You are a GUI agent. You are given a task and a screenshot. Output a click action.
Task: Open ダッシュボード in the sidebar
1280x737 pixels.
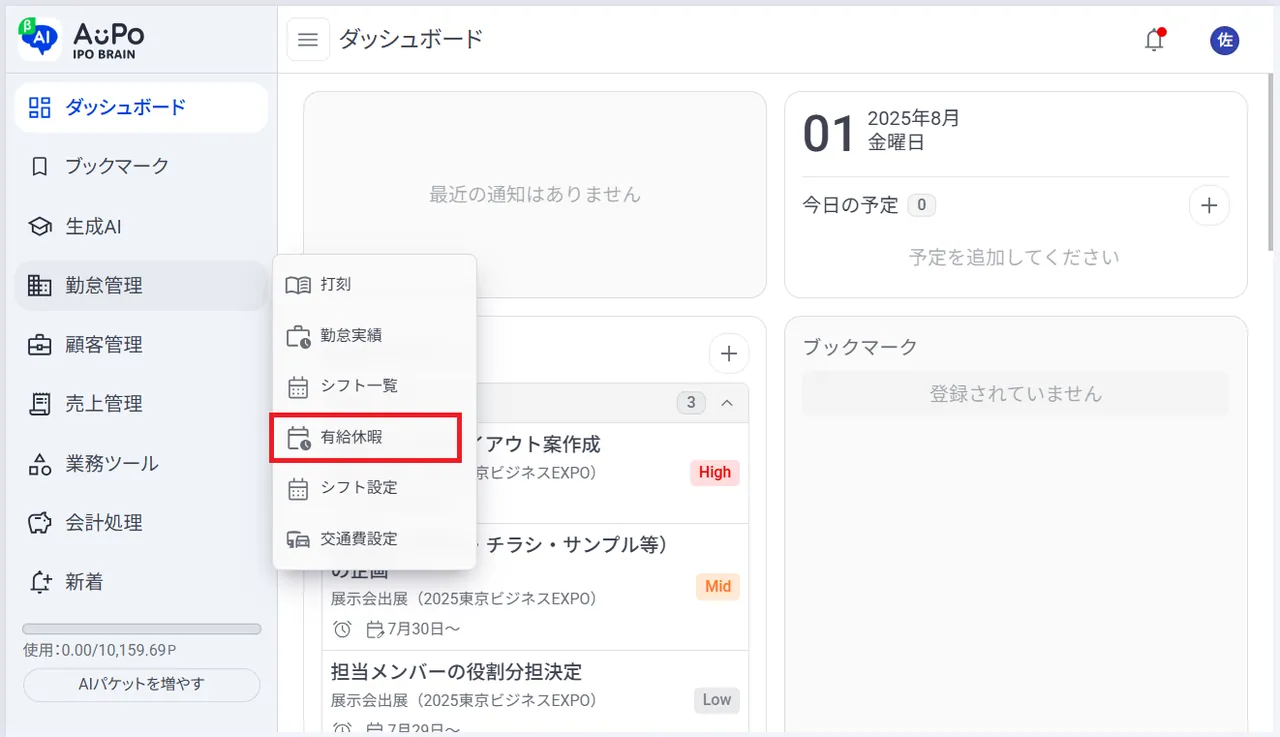tap(141, 107)
